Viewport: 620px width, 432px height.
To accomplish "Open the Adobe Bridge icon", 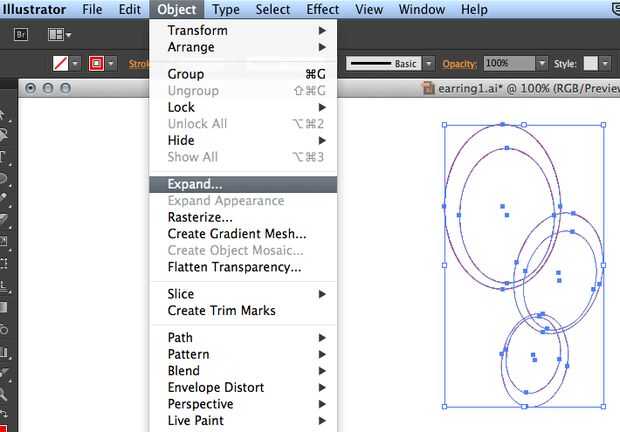I will coord(21,35).
